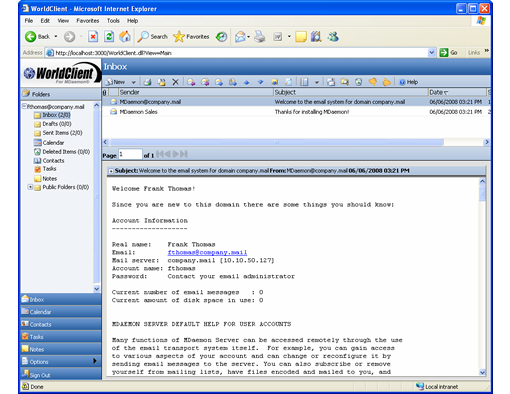Click the IE Stop icon

[x=93, y=36]
